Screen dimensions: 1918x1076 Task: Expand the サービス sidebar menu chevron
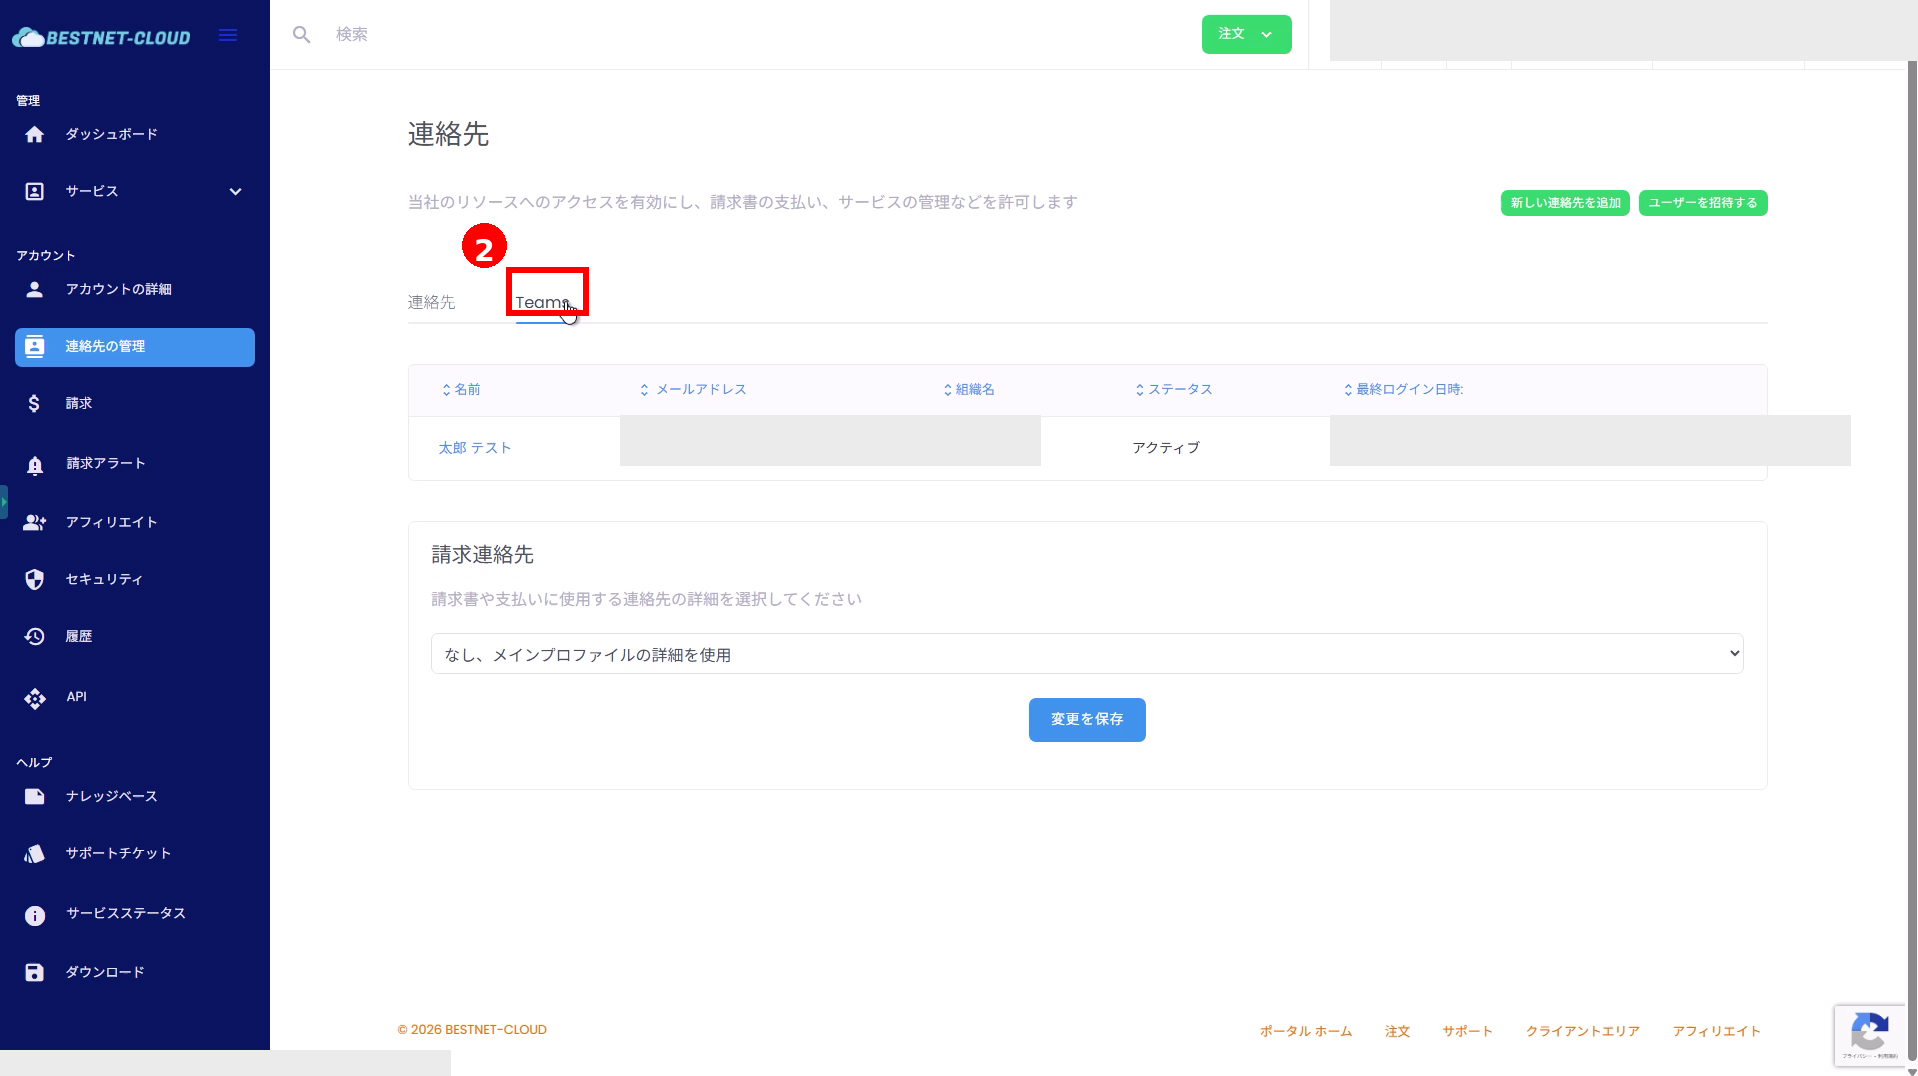tap(235, 192)
